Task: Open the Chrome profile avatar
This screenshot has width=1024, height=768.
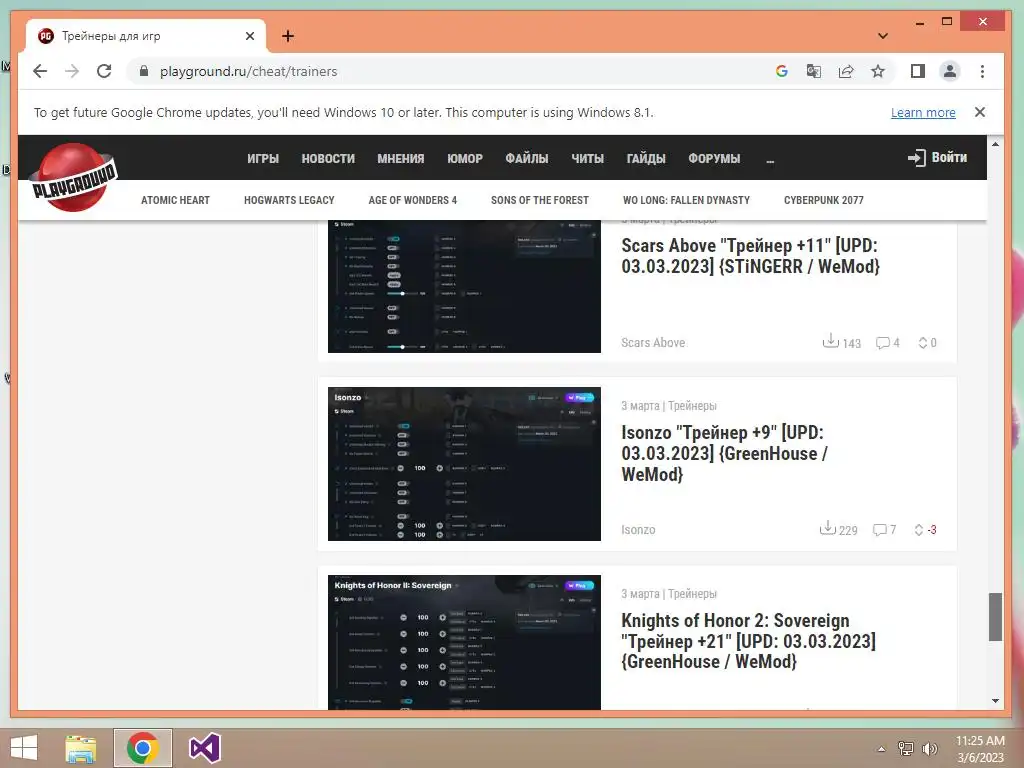Action: 950,71
